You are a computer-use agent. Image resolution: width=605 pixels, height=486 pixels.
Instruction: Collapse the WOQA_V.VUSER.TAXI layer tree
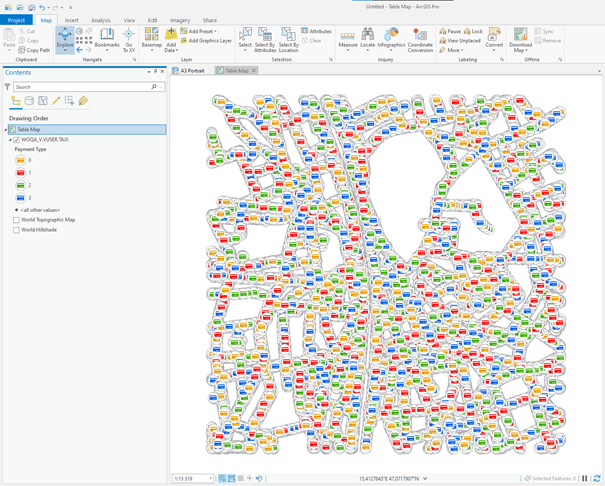(9, 140)
